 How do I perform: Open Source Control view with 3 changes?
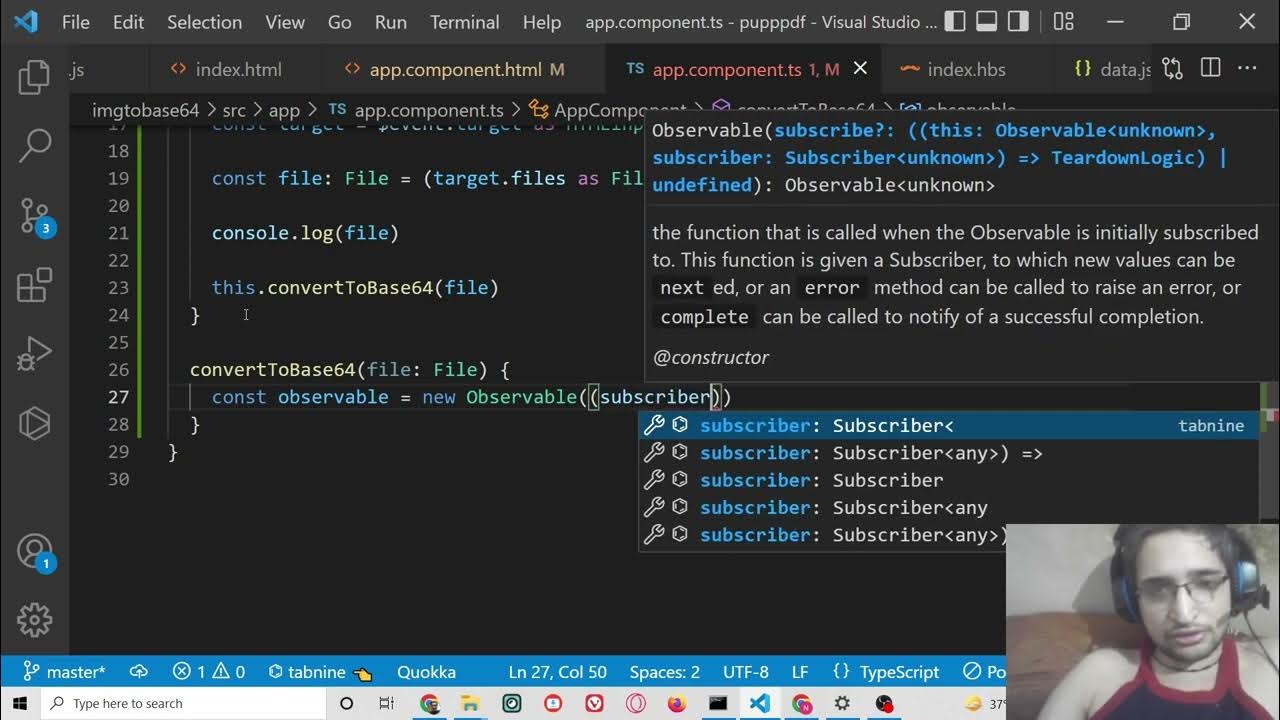tap(34, 215)
